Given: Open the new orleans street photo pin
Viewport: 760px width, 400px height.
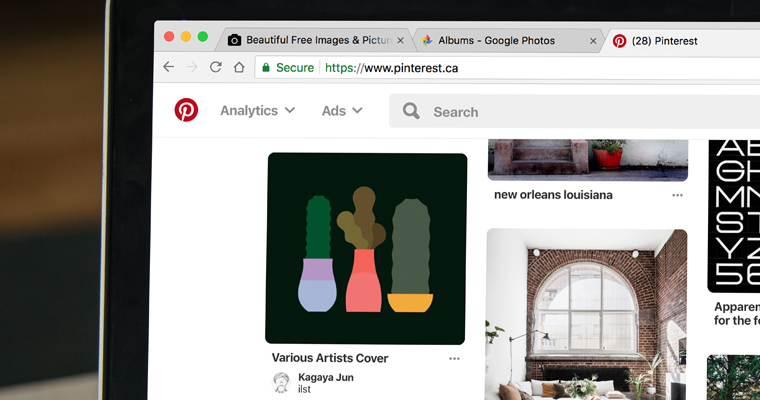Looking at the screenshot, I should (587, 160).
